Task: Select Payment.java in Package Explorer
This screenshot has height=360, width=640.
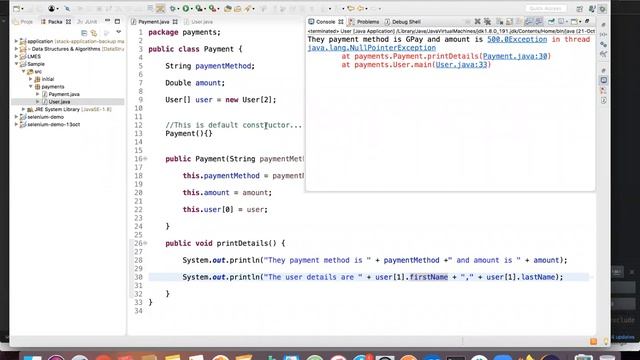Action: tap(64, 94)
